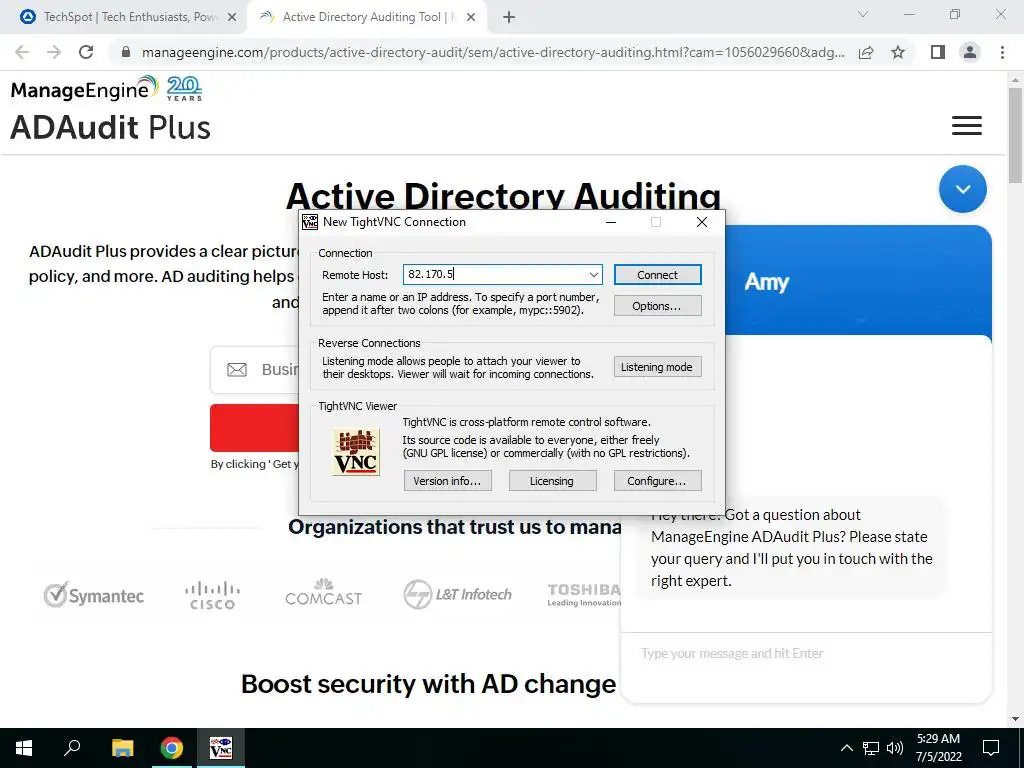Open a new browser tab
This screenshot has width=1024, height=768.
click(x=509, y=18)
